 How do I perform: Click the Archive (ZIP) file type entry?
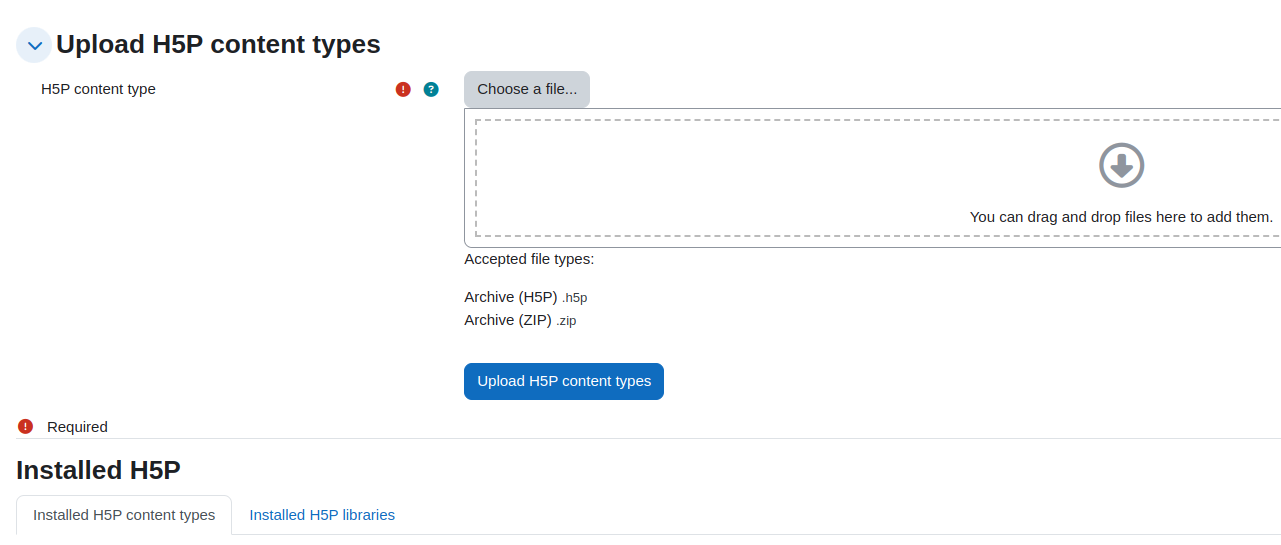pos(520,320)
